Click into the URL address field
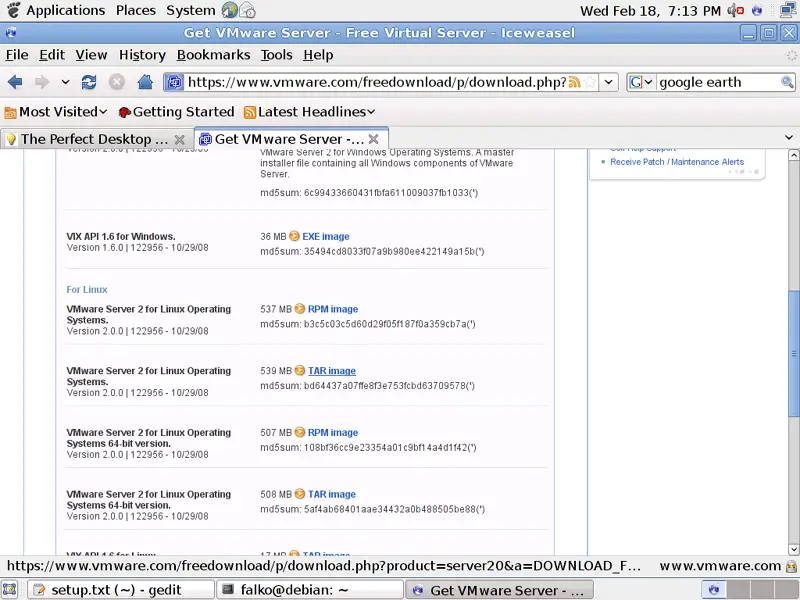800x600 pixels. 377,82
